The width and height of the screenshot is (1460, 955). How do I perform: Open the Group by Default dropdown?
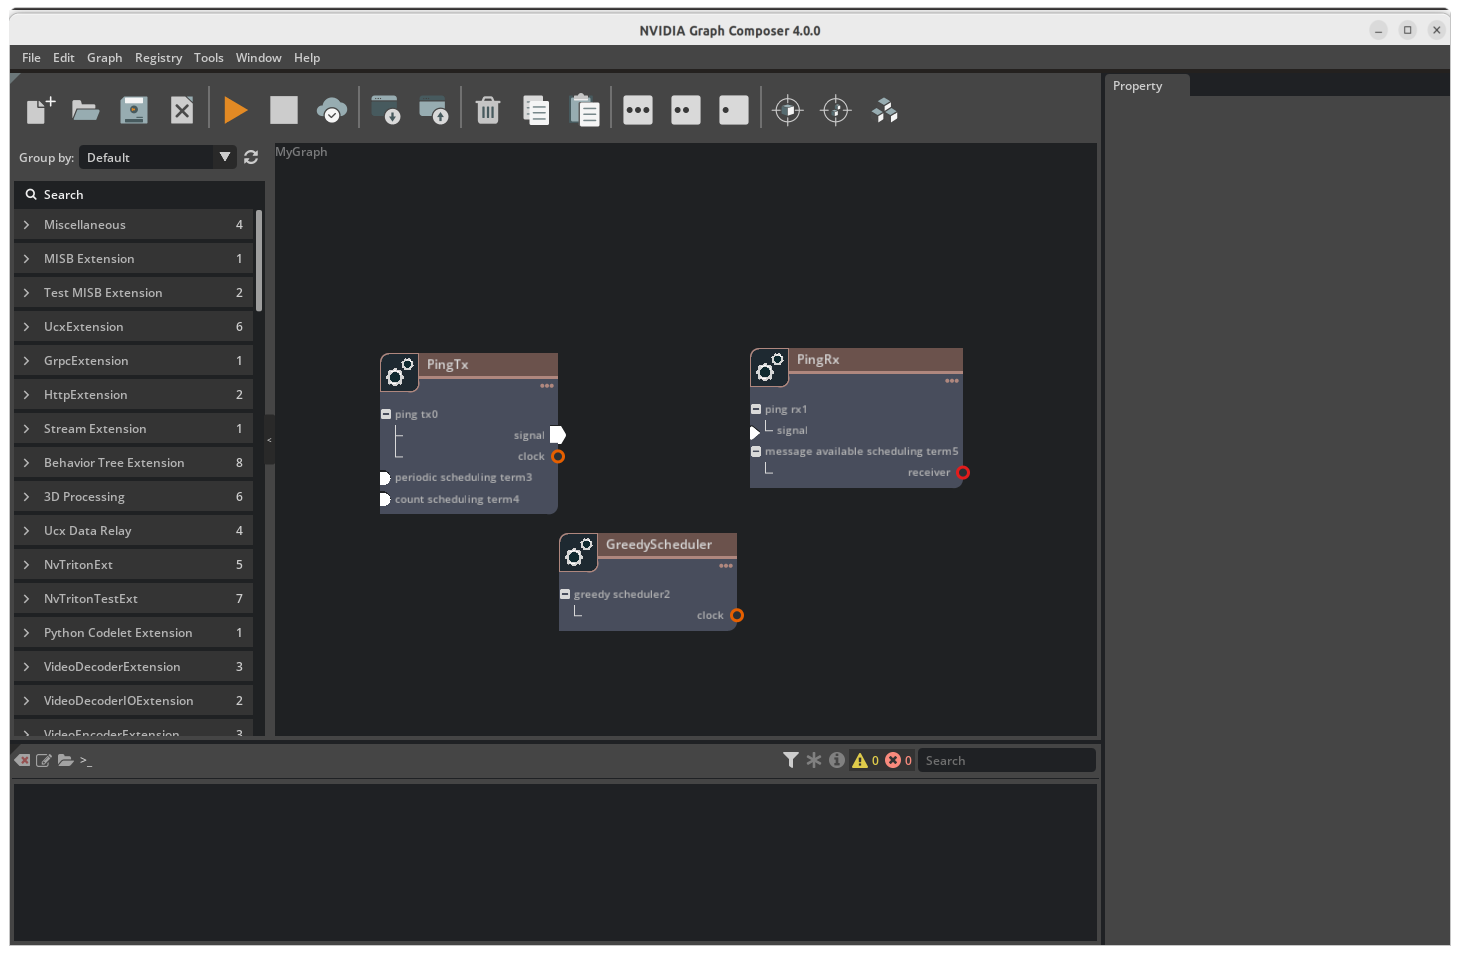pyautogui.click(x=158, y=157)
